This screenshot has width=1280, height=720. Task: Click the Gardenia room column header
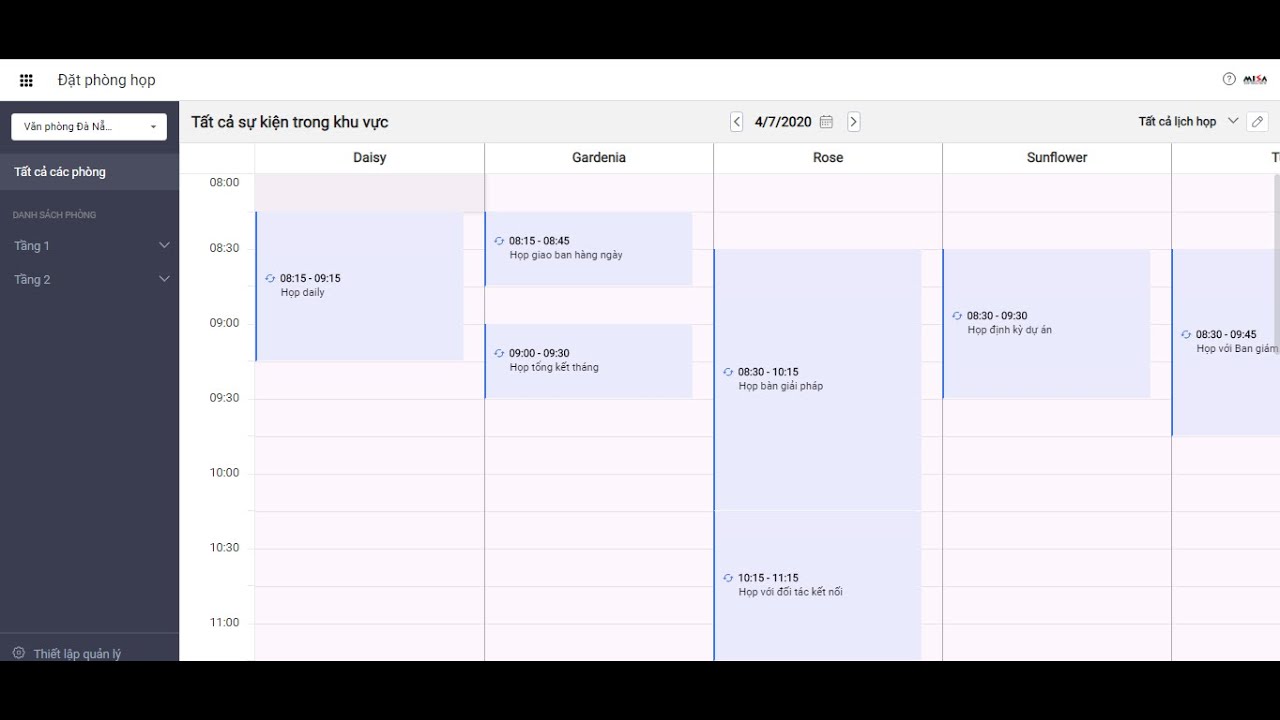(599, 158)
